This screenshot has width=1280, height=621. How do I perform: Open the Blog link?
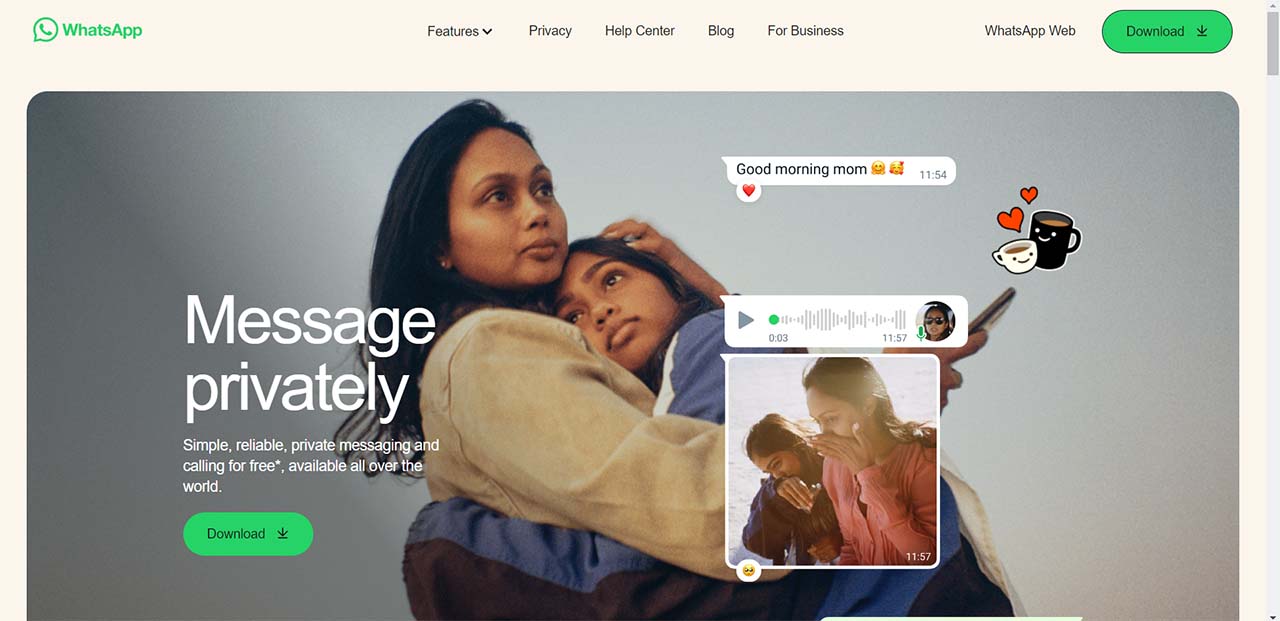point(721,31)
